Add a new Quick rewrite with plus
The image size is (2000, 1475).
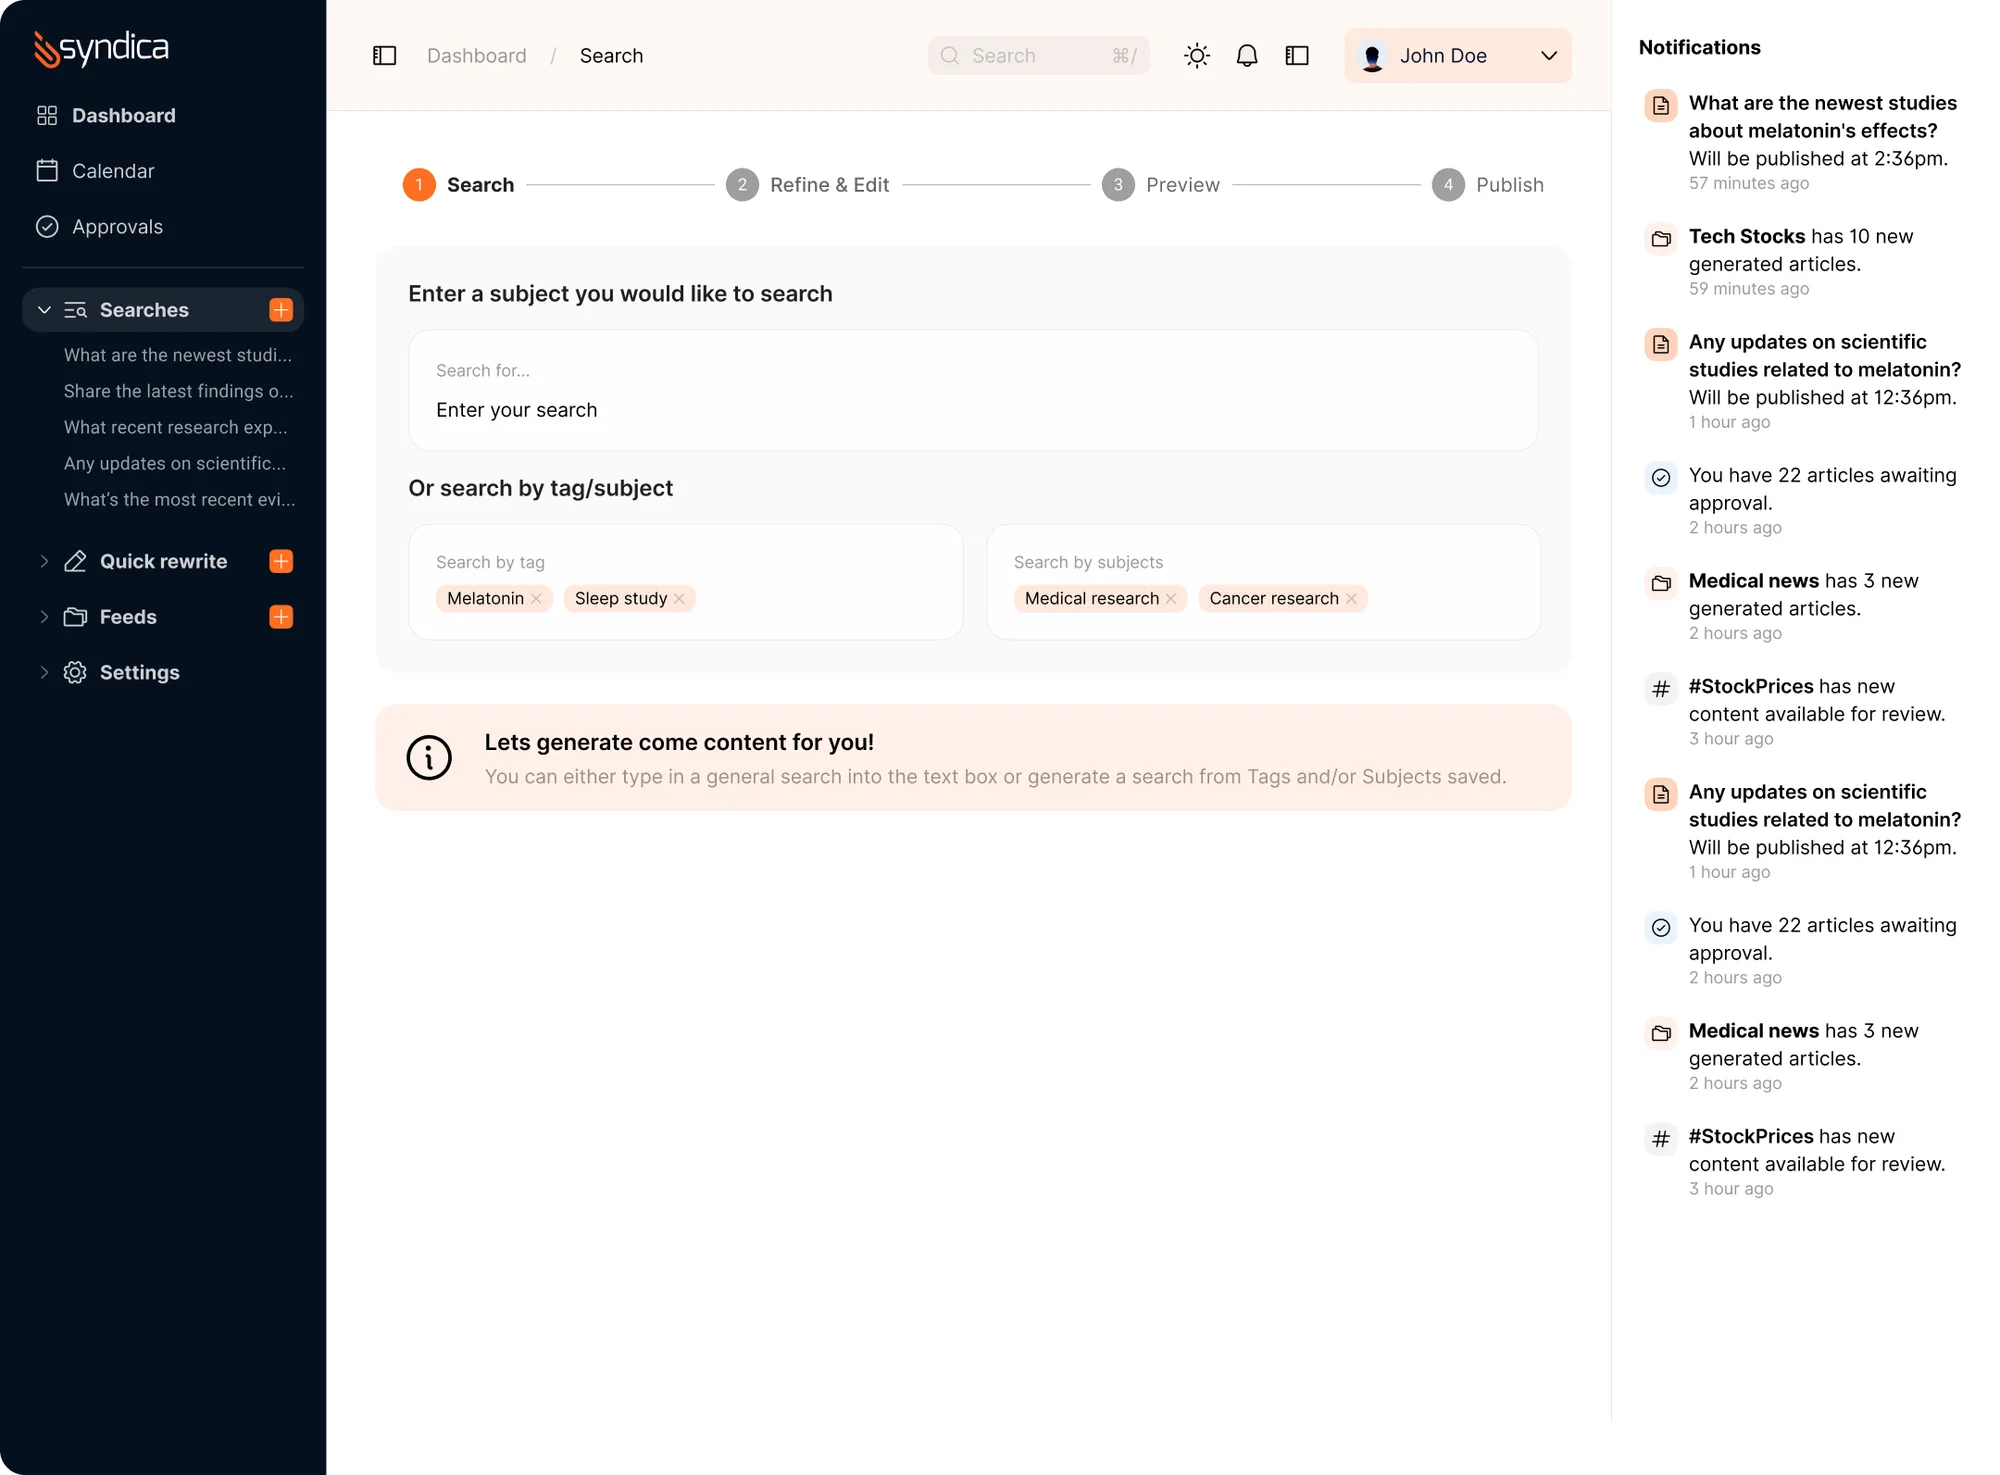281,562
